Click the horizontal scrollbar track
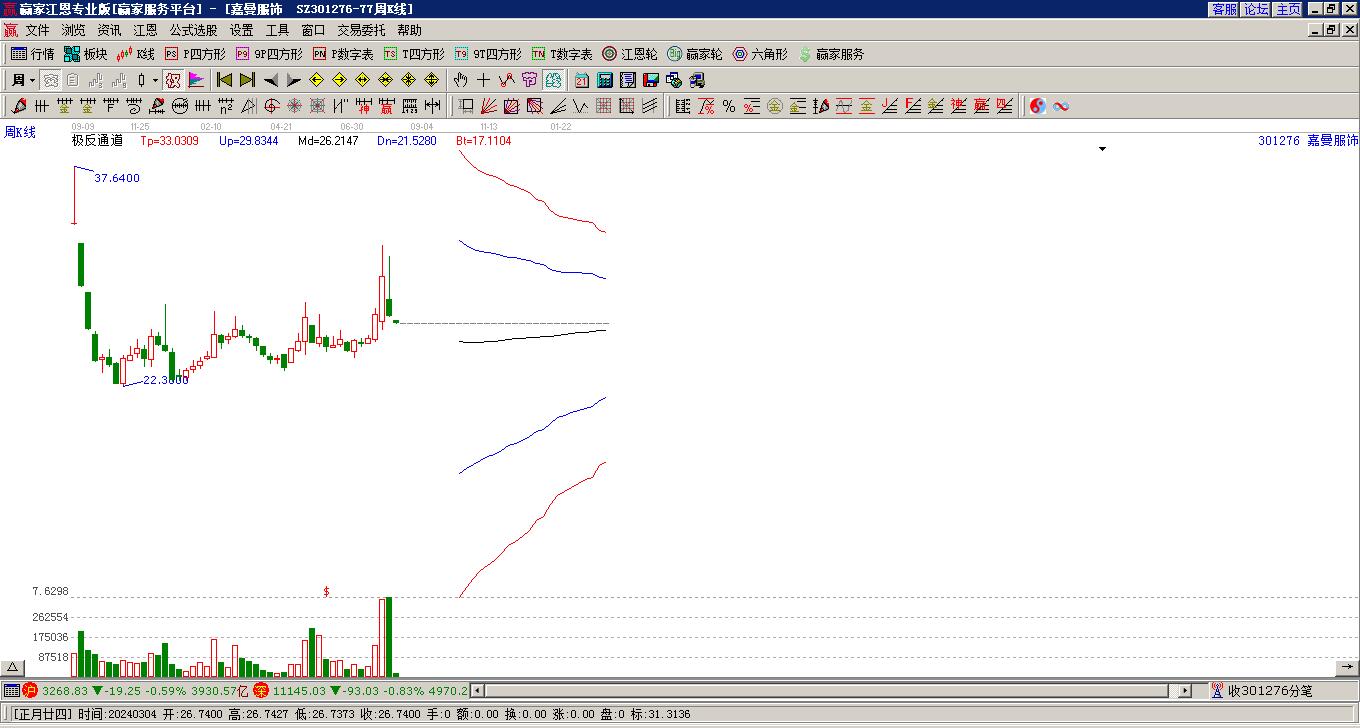The width and height of the screenshot is (1360, 728). point(826,691)
